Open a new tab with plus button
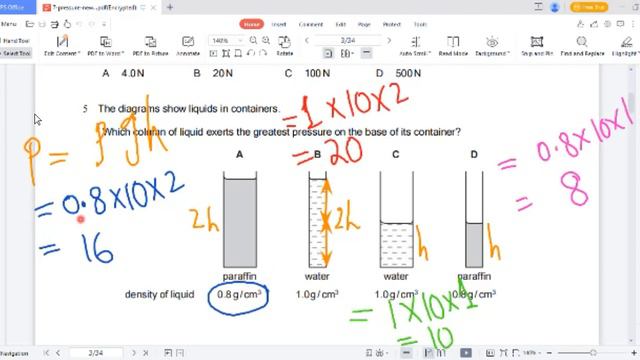This screenshot has width=640, height=360. click(x=170, y=7)
